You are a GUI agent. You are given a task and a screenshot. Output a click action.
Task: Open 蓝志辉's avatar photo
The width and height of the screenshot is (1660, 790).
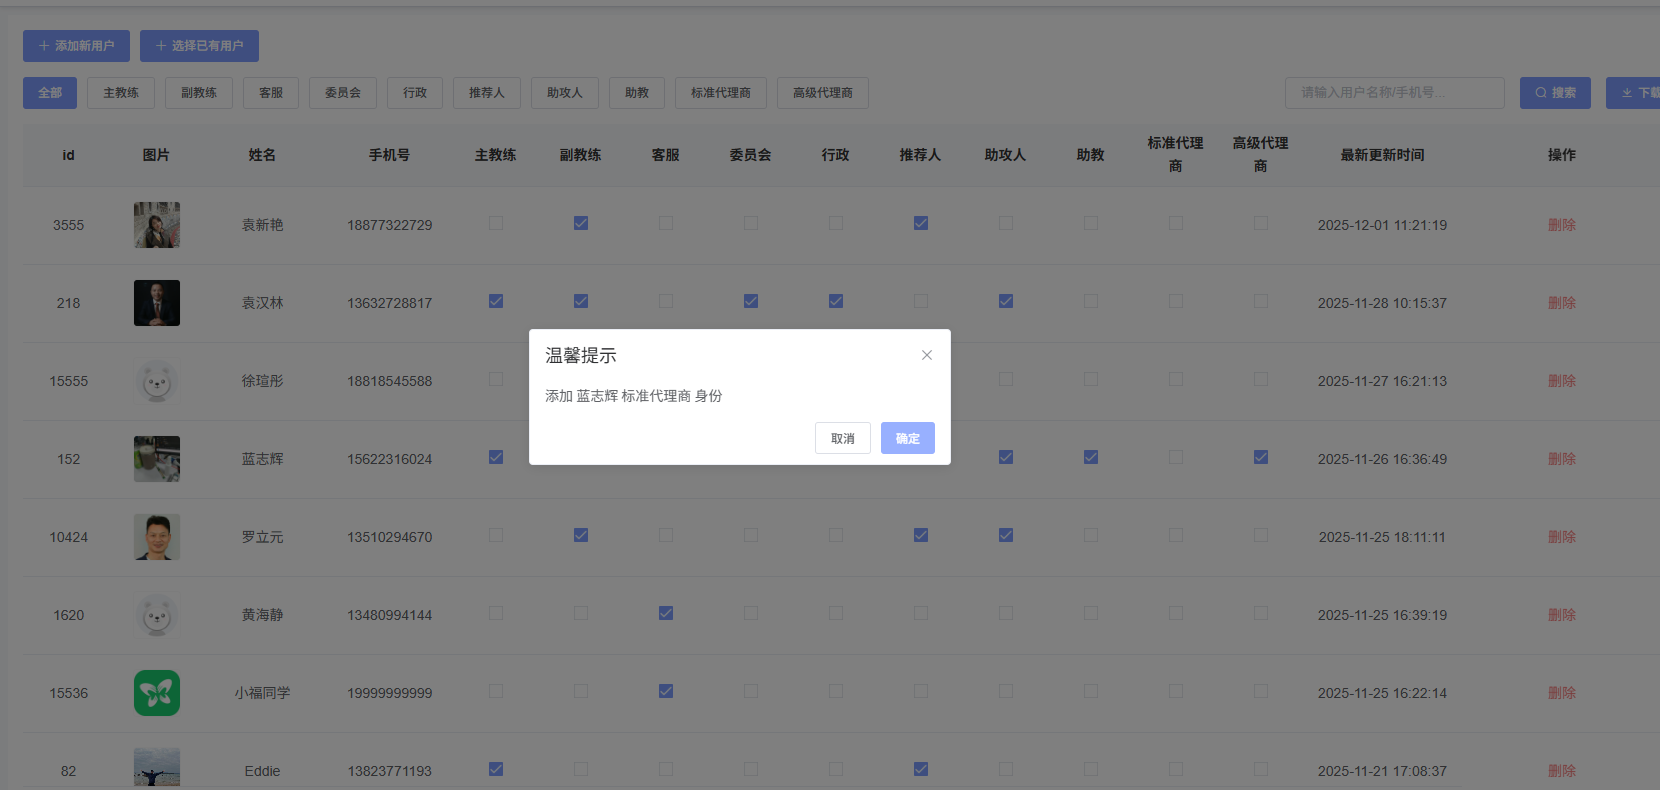pos(157,459)
